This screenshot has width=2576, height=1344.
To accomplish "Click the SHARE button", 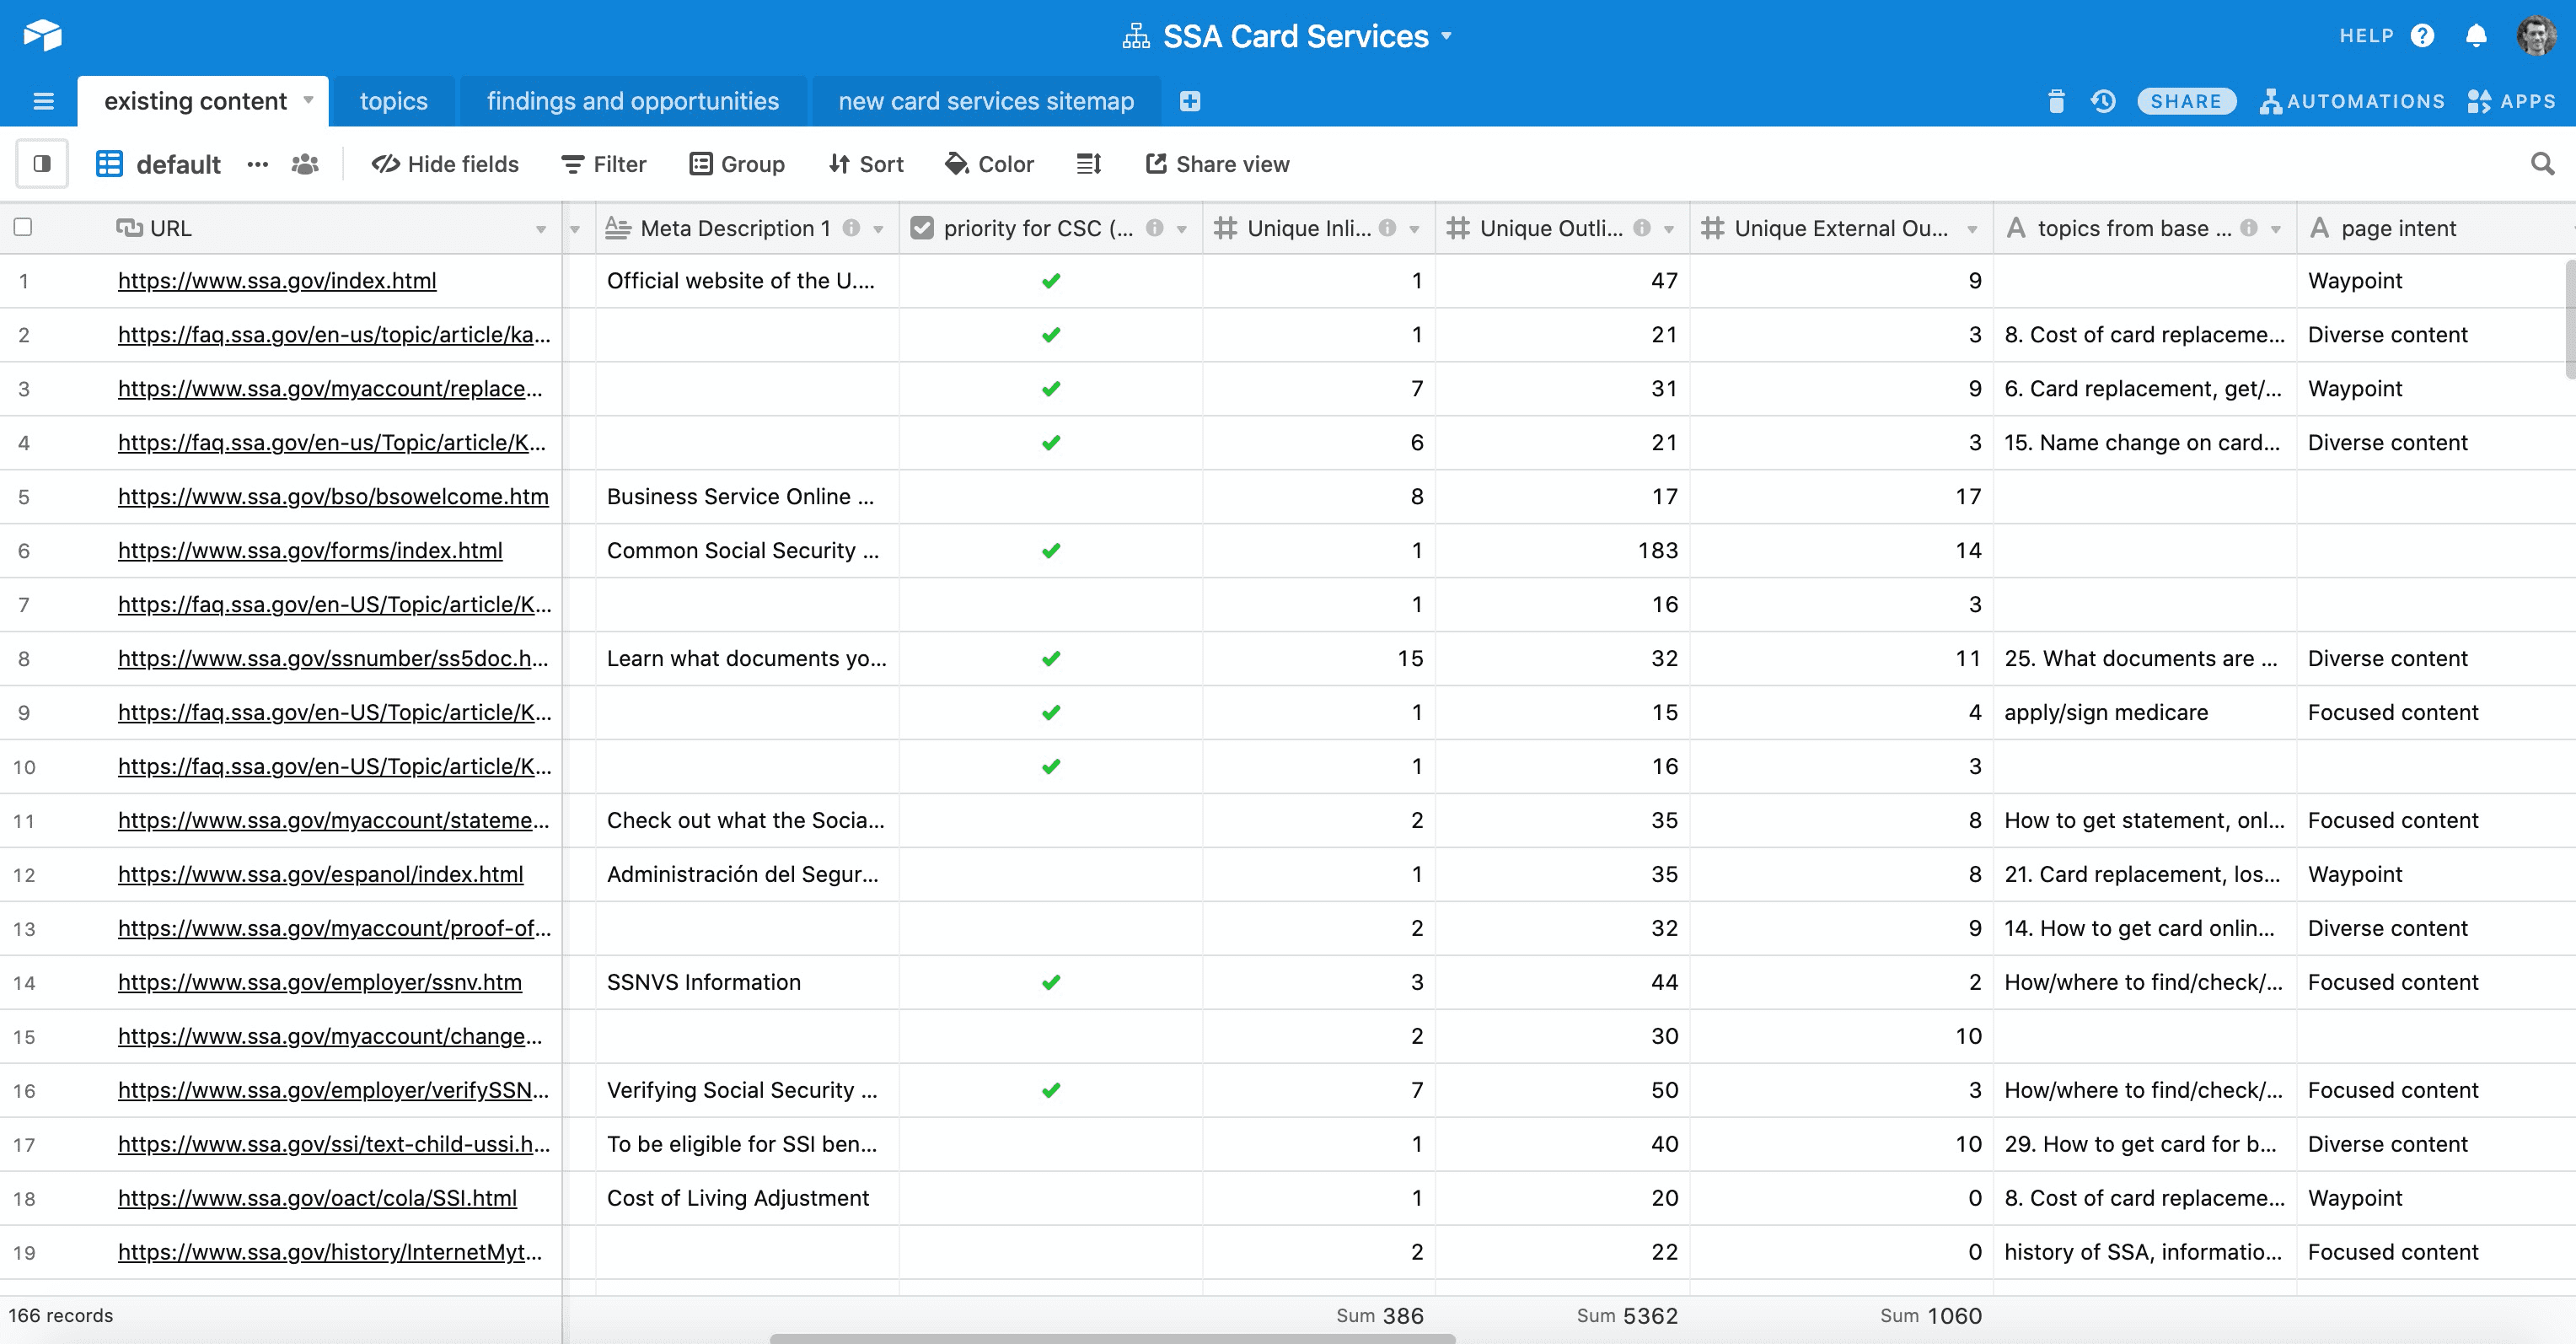I will [x=2186, y=101].
